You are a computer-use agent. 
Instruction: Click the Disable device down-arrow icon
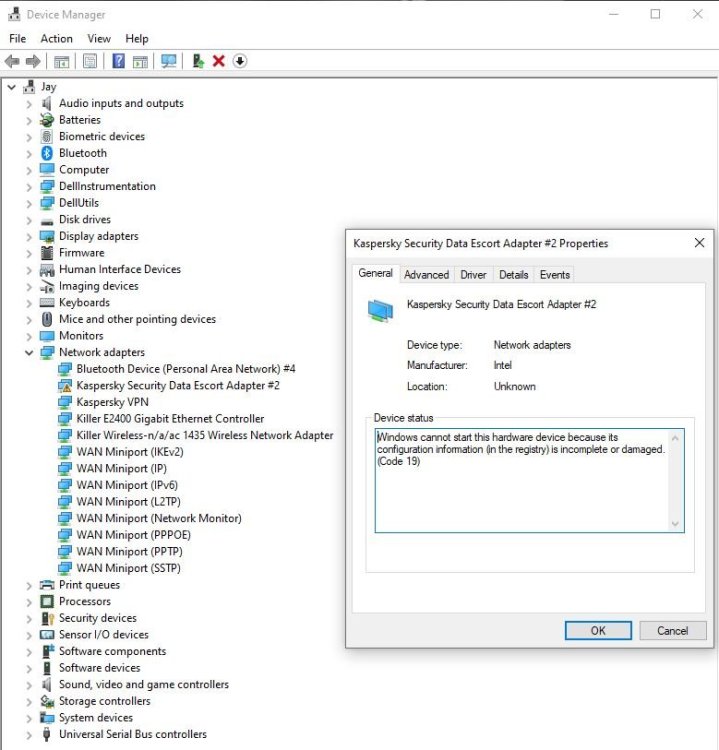(x=240, y=61)
